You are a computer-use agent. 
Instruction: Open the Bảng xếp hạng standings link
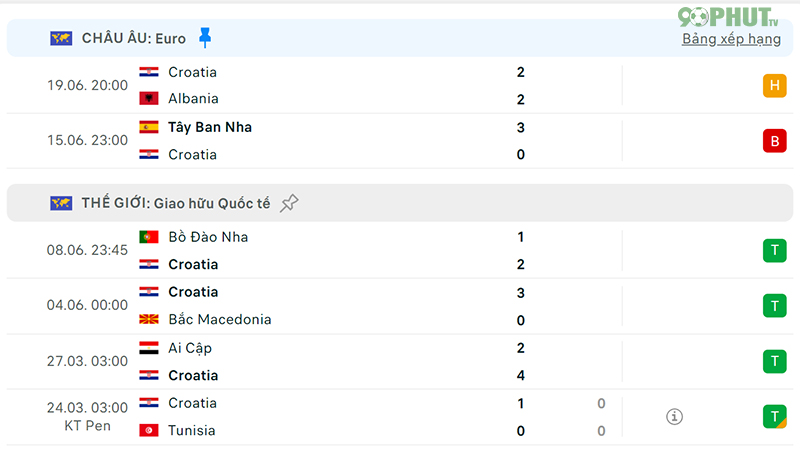731,39
